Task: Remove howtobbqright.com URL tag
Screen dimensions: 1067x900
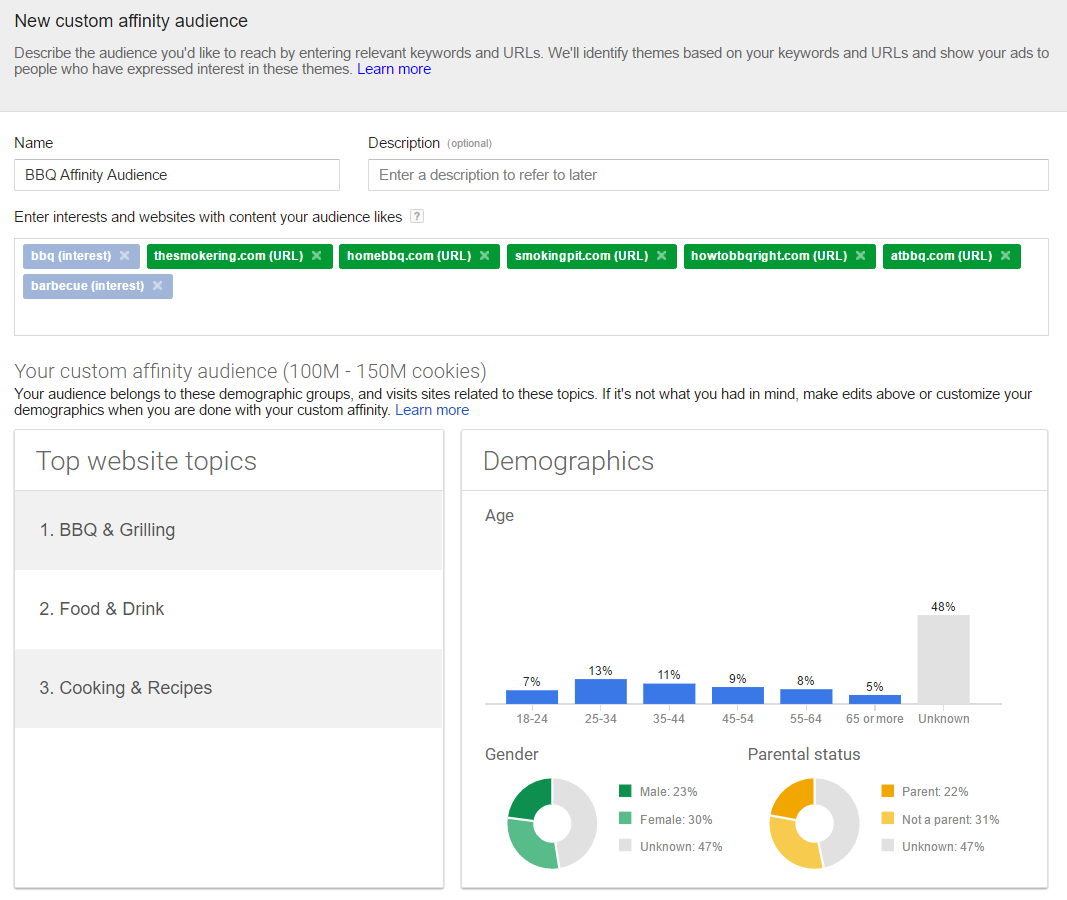Action: (x=861, y=256)
